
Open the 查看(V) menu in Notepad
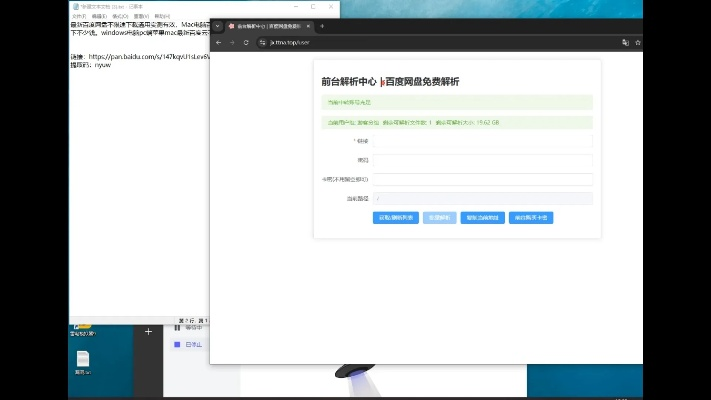[141, 16]
